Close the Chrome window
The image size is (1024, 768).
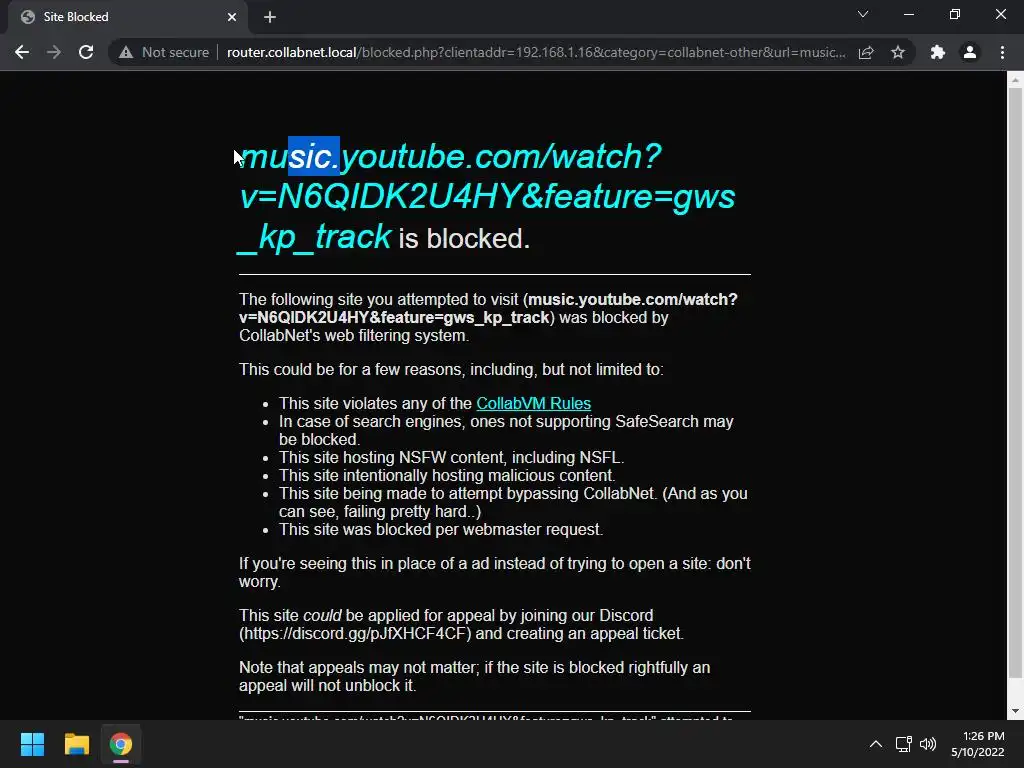pos(1000,14)
